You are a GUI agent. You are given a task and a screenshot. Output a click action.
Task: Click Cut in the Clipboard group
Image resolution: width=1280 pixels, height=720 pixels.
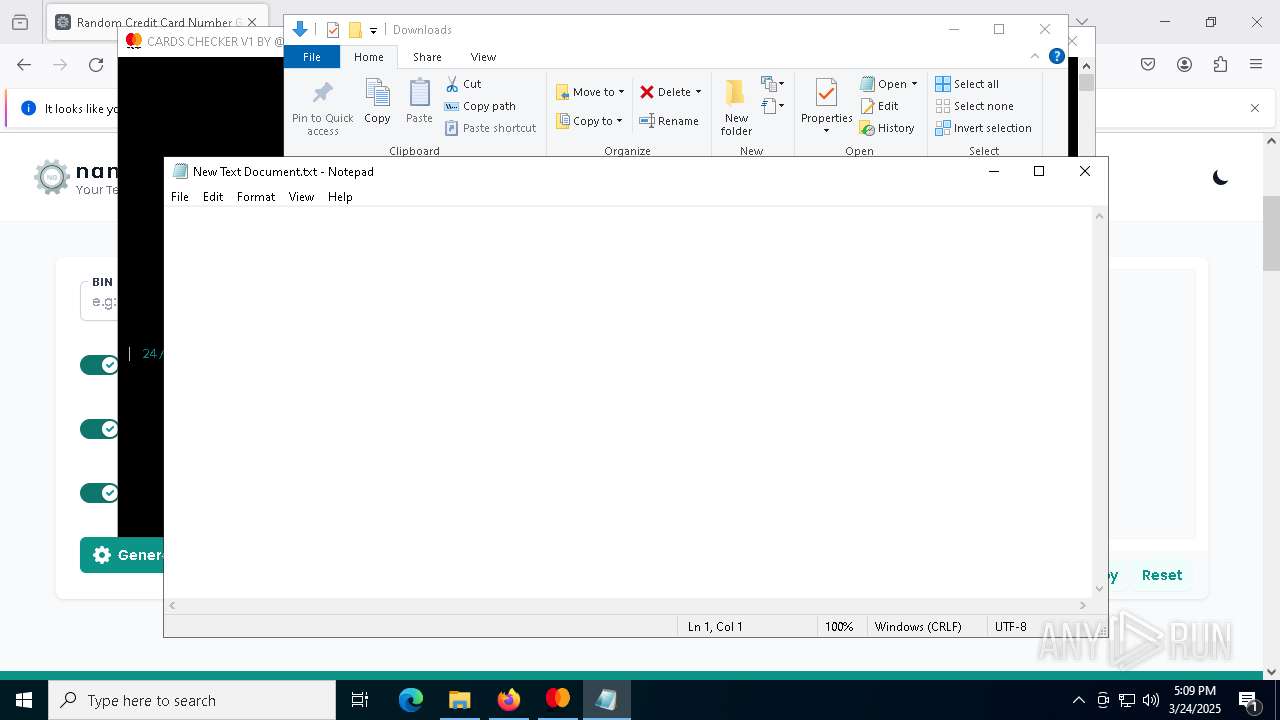pos(463,84)
